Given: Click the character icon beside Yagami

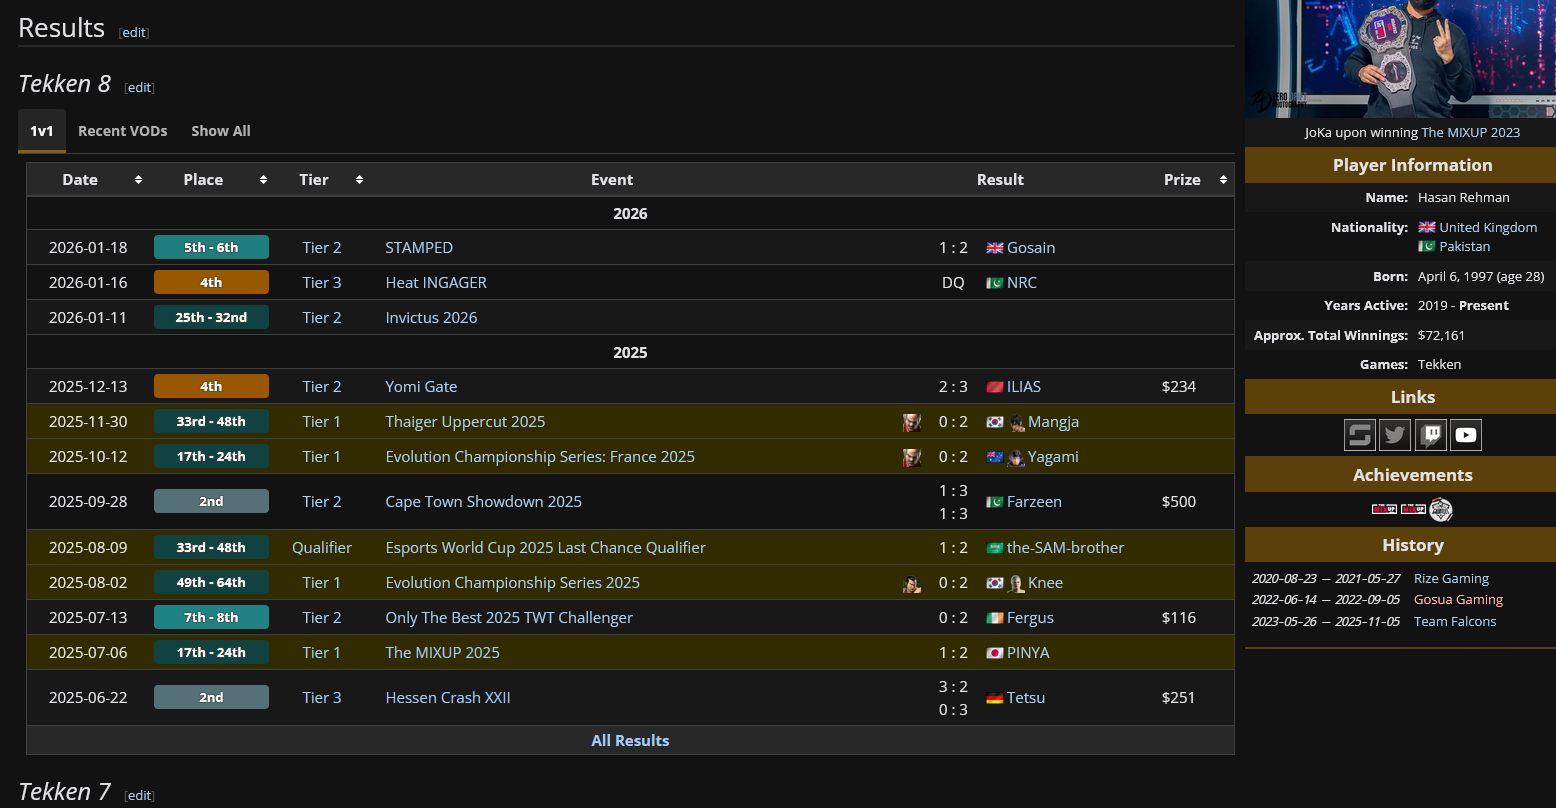Looking at the screenshot, I should pyautogui.click(x=1017, y=457).
